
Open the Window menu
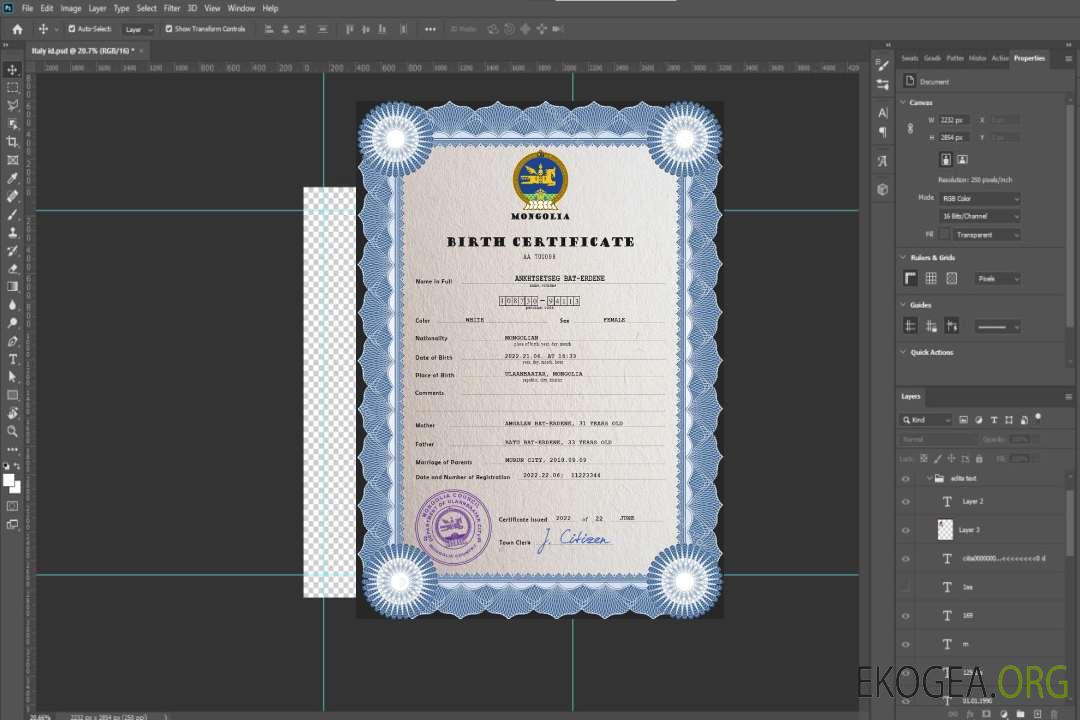coord(241,8)
